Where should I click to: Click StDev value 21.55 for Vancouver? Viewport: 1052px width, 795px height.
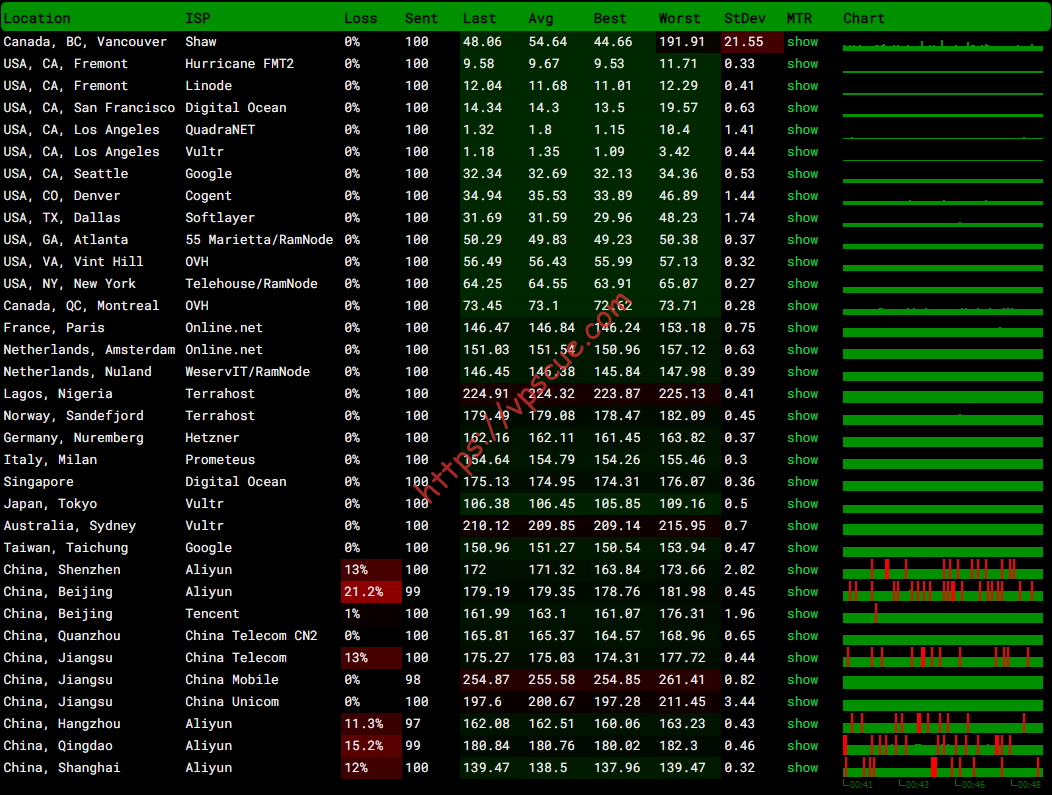pos(752,42)
